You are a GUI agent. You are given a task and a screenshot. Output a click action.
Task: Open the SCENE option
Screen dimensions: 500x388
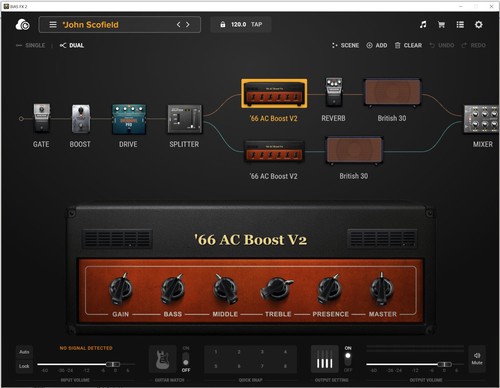point(345,45)
